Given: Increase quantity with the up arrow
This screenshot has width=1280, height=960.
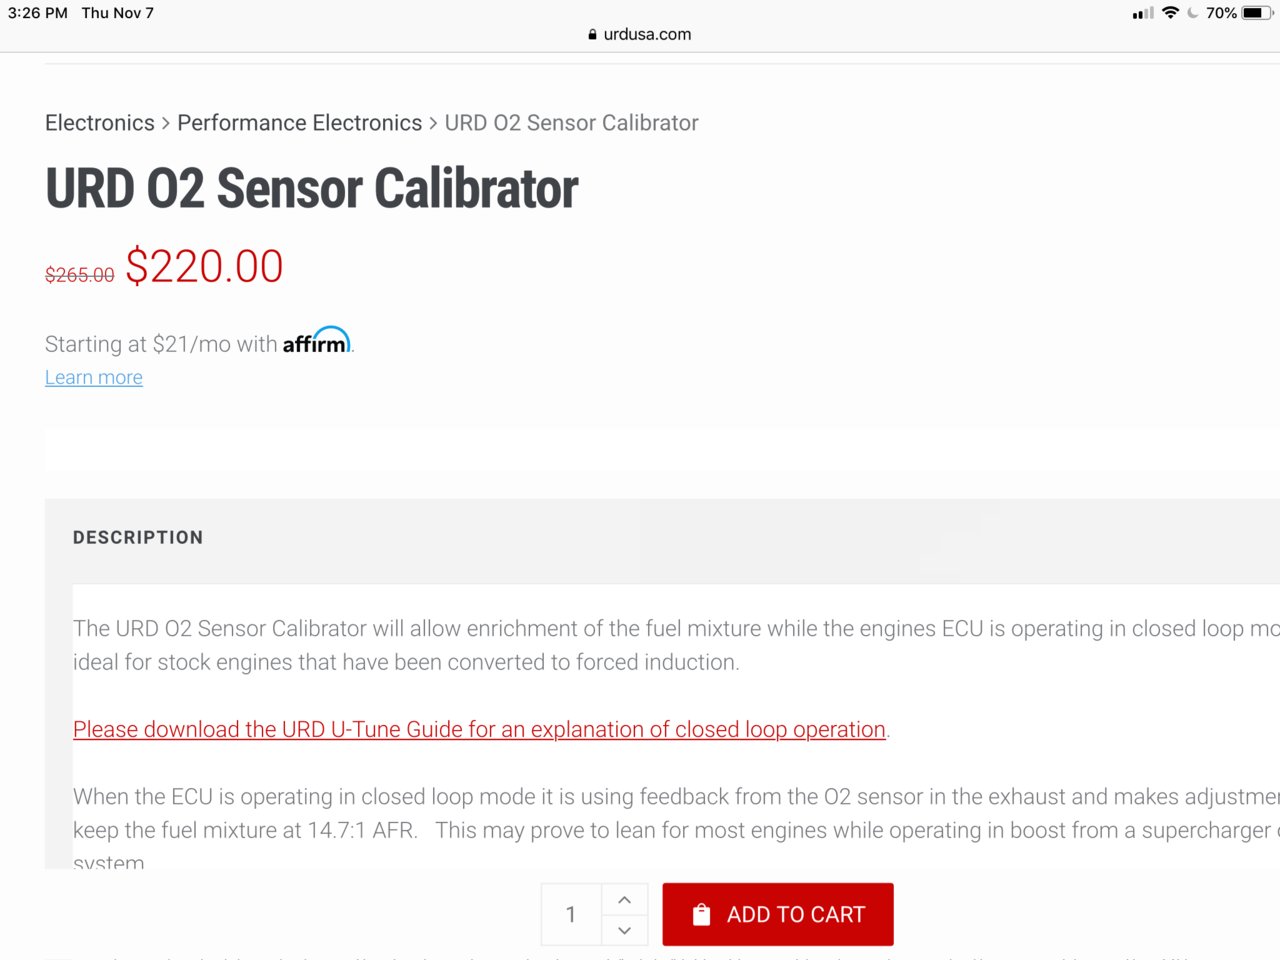Looking at the screenshot, I should coord(624,900).
